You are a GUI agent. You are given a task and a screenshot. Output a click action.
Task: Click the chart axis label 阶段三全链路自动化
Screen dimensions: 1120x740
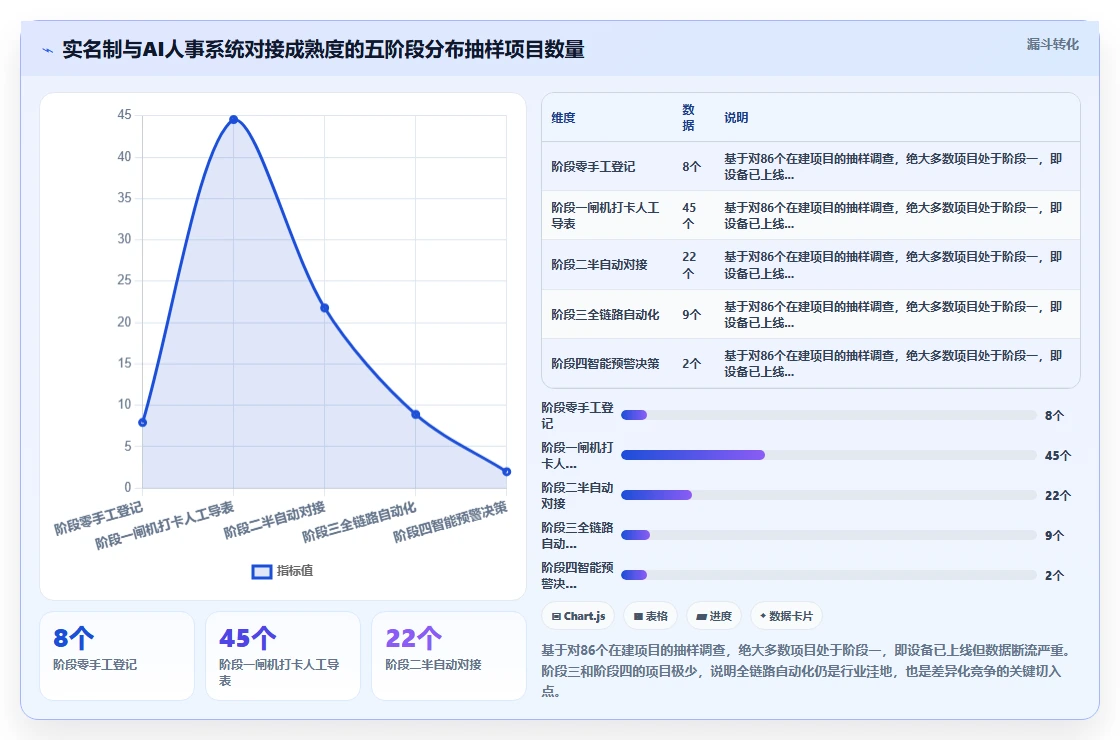click(x=359, y=521)
